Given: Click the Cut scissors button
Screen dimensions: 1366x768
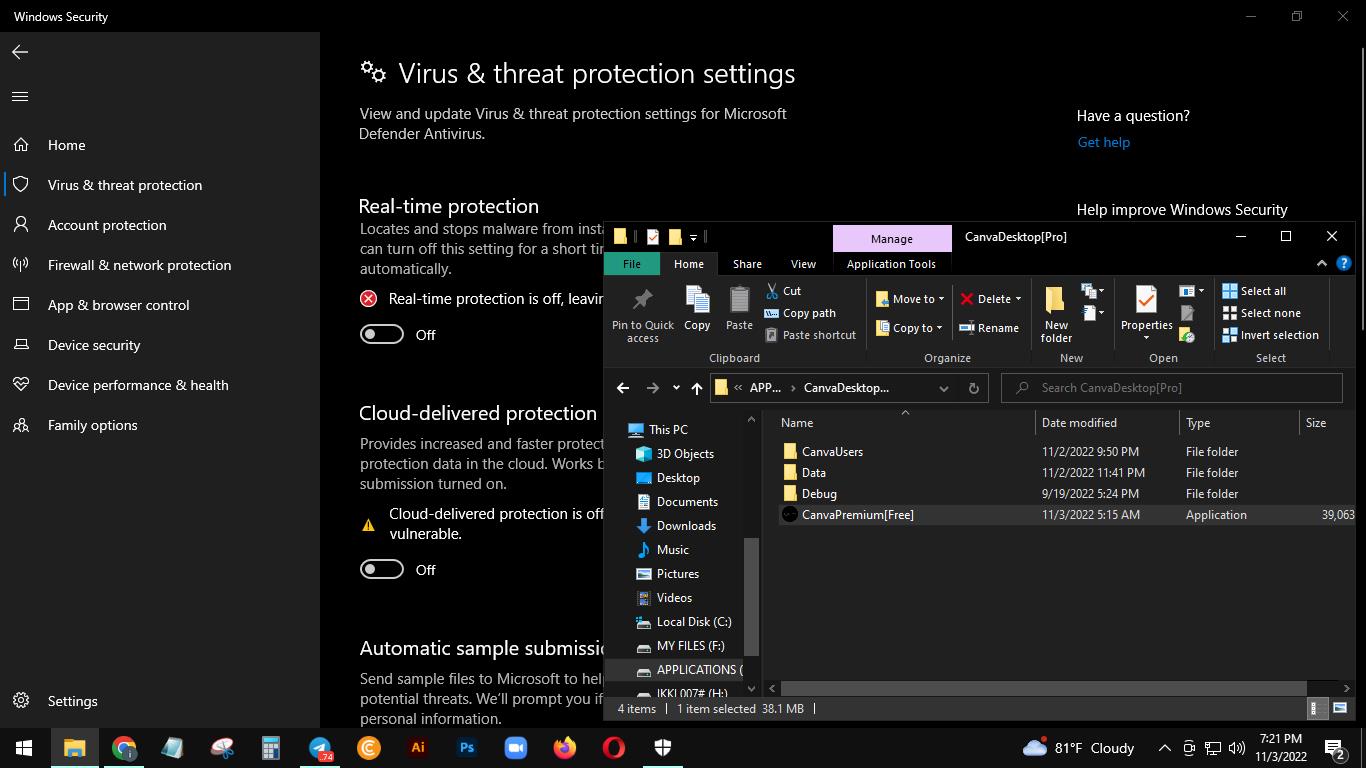Looking at the screenshot, I should pyautogui.click(x=783, y=291).
